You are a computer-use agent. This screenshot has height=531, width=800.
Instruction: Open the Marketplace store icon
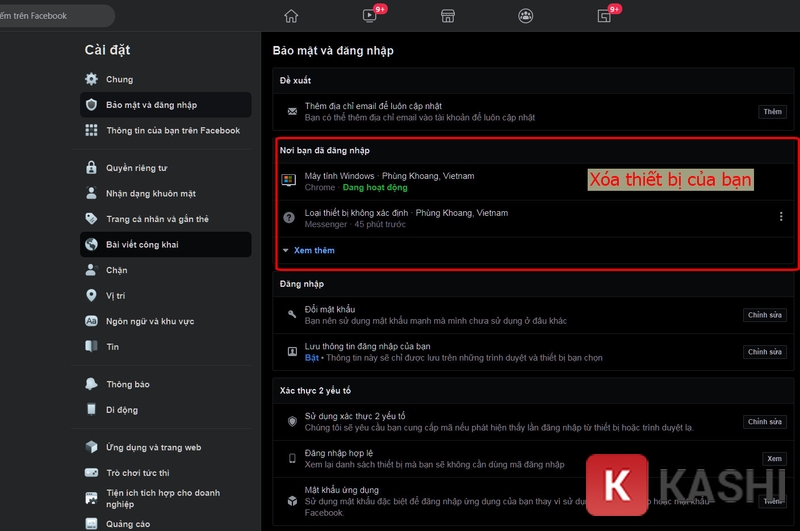pyautogui.click(x=448, y=15)
